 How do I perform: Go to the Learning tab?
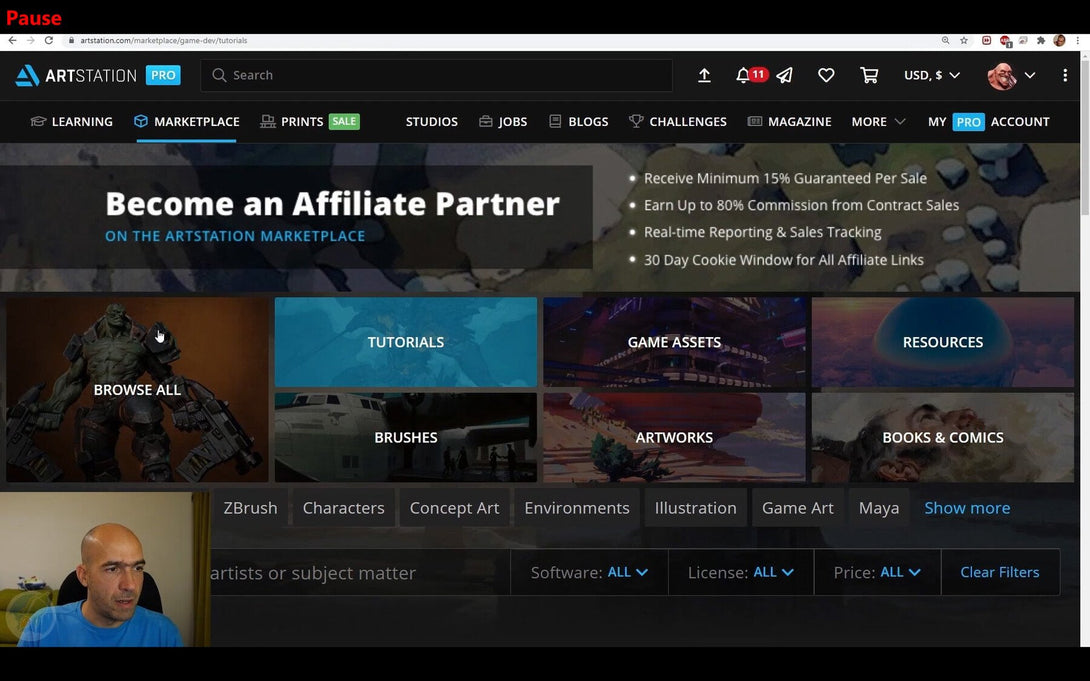pos(71,121)
